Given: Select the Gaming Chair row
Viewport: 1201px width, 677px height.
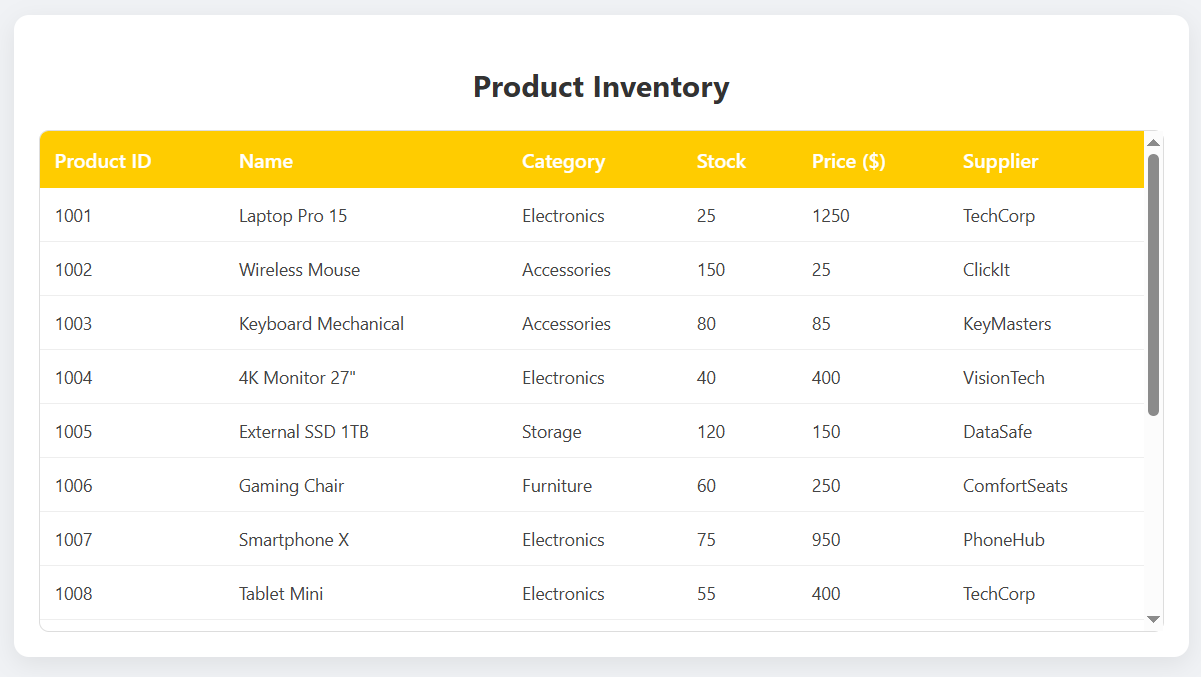Looking at the screenshot, I should point(400,485).
